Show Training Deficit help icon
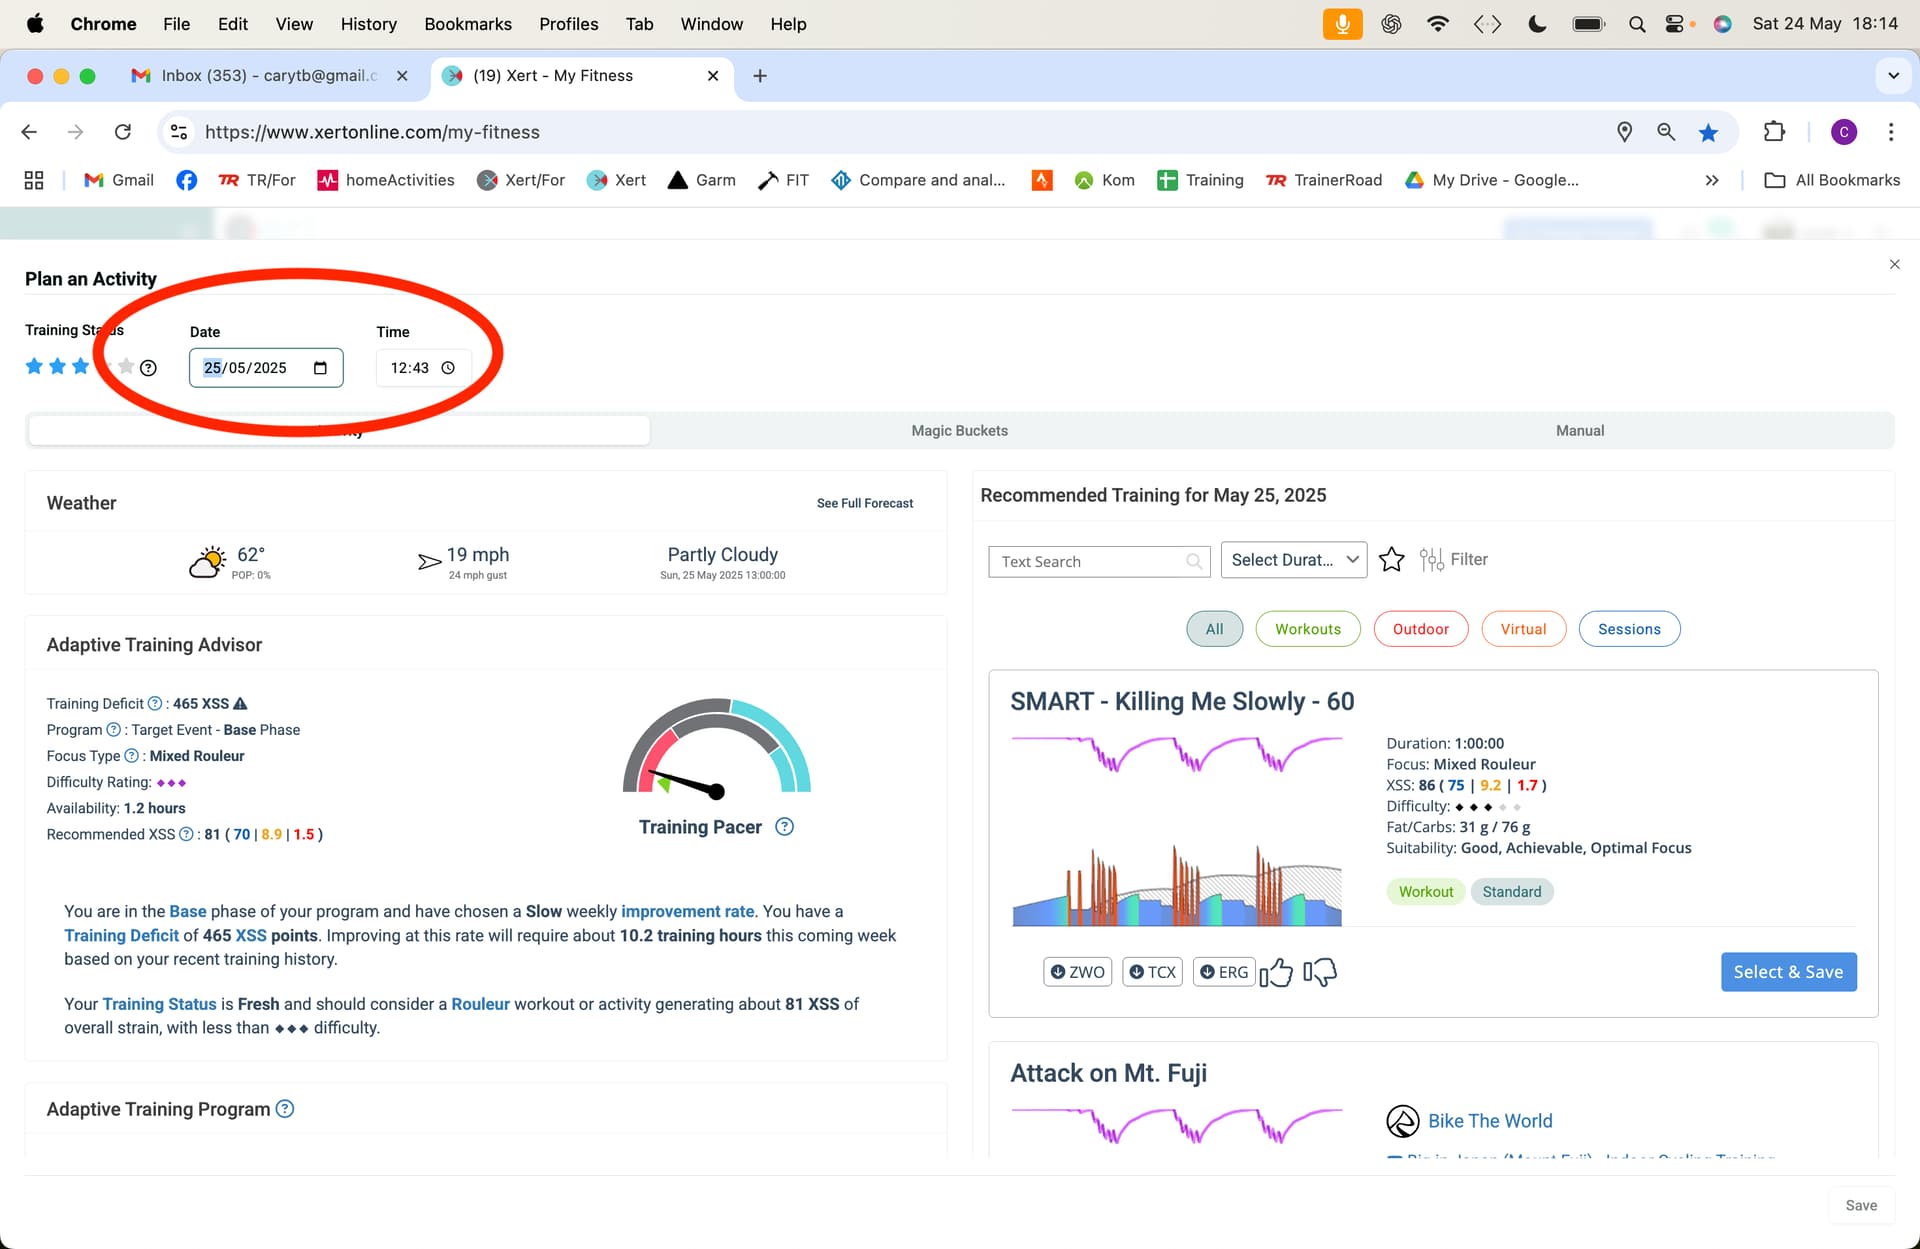The width and height of the screenshot is (1920, 1249). [155, 704]
